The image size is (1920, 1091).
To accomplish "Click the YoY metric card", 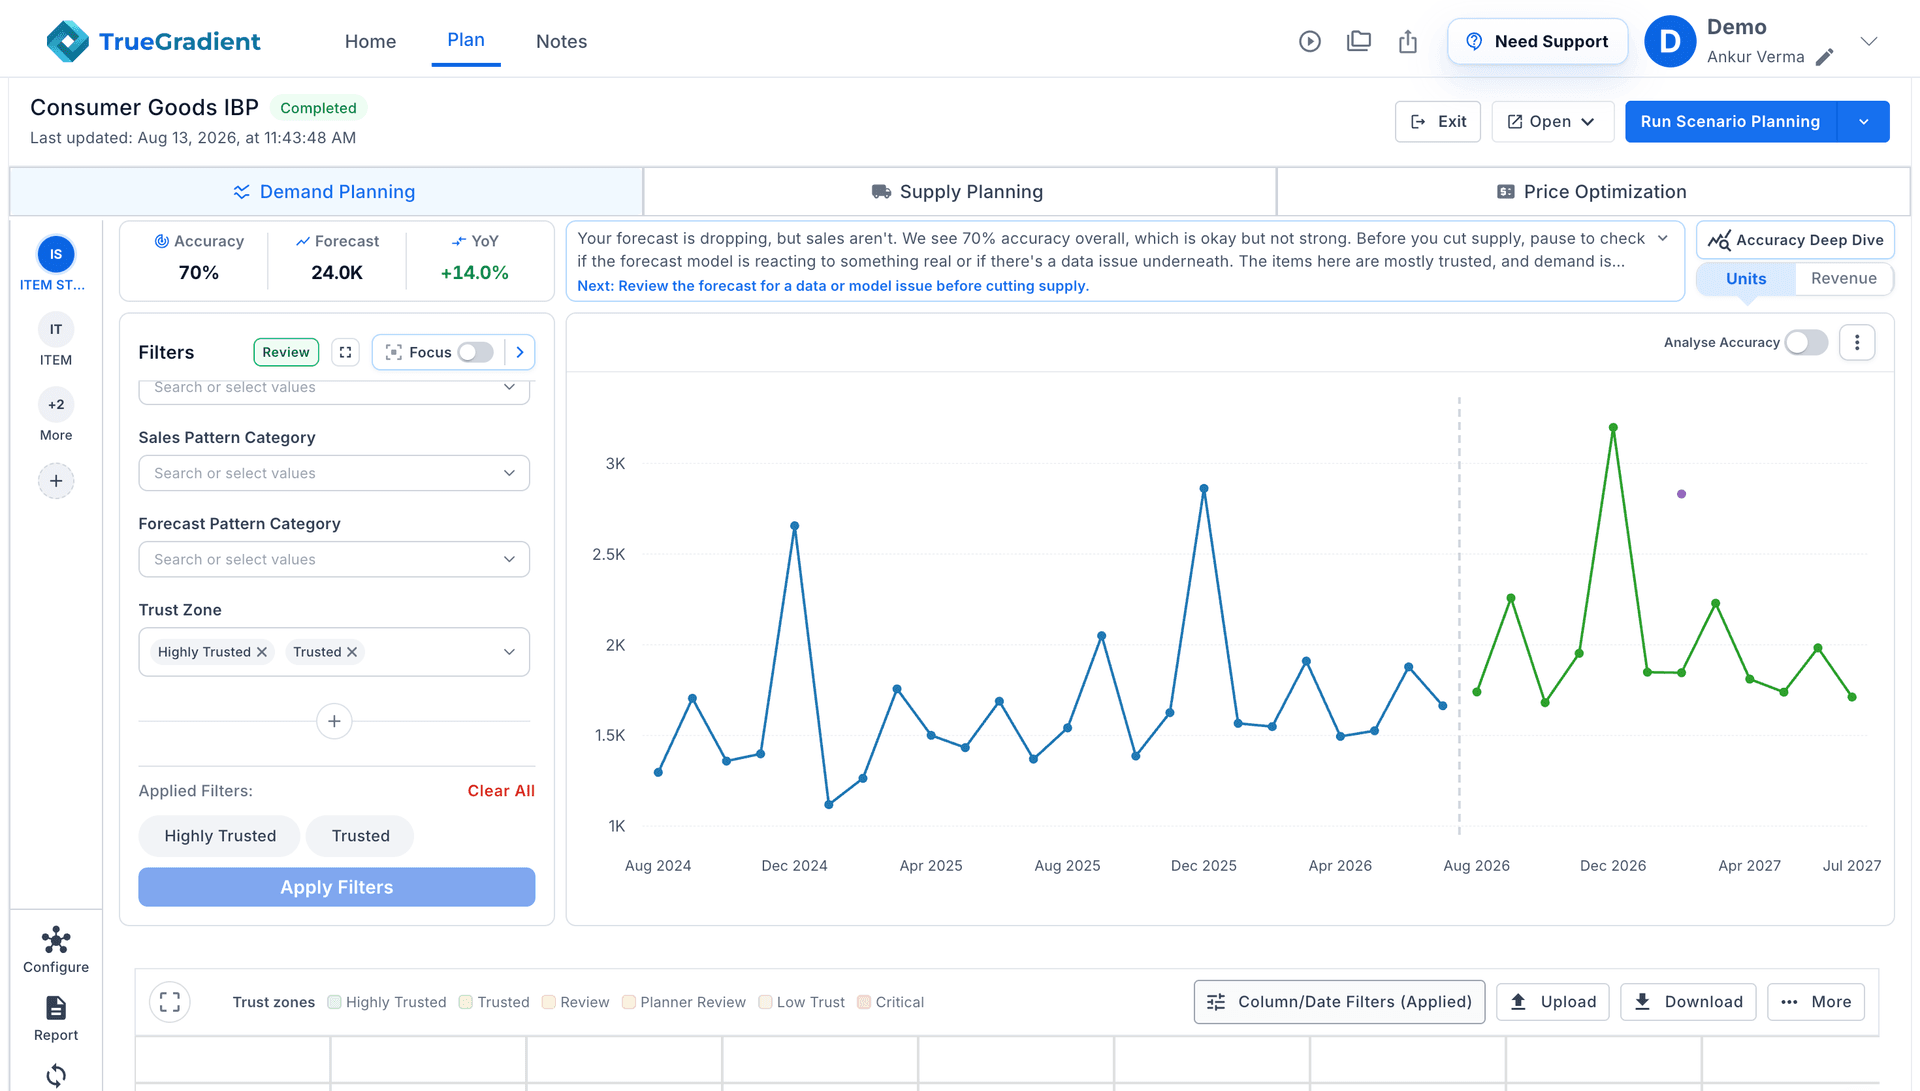I will [475, 258].
